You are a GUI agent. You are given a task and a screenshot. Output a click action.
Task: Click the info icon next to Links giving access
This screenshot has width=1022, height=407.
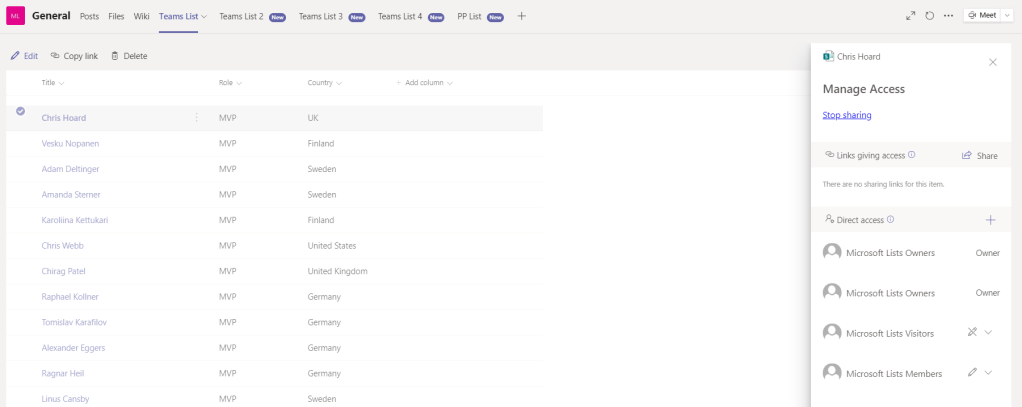(x=911, y=155)
